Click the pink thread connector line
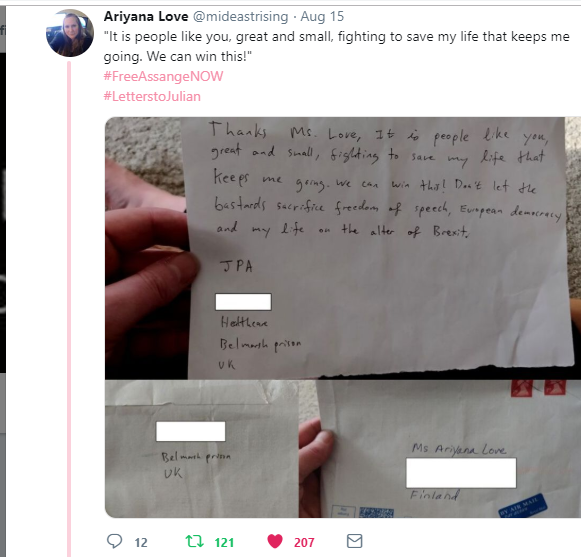 point(69,309)
